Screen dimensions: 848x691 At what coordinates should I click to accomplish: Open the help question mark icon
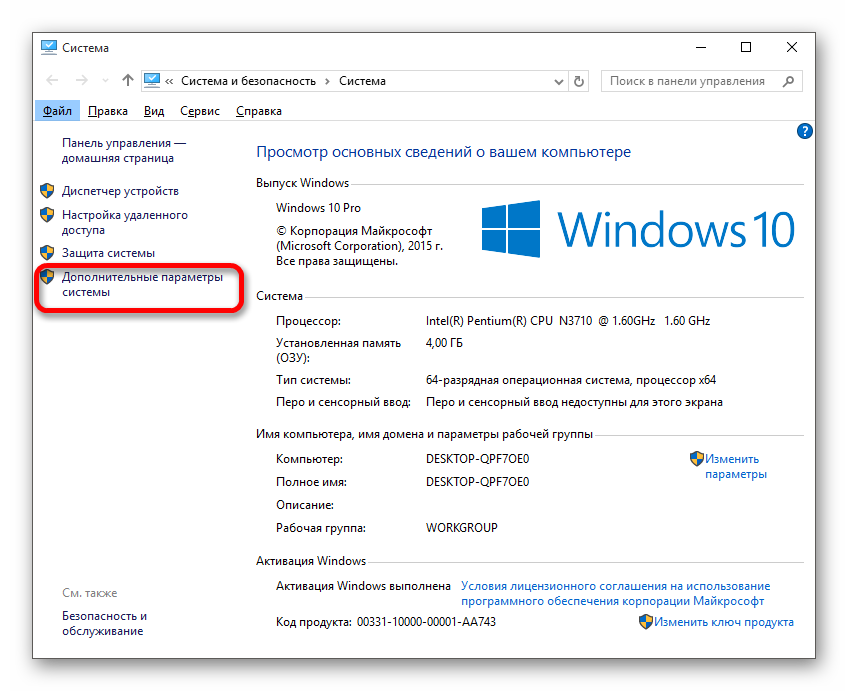[804, 131]
